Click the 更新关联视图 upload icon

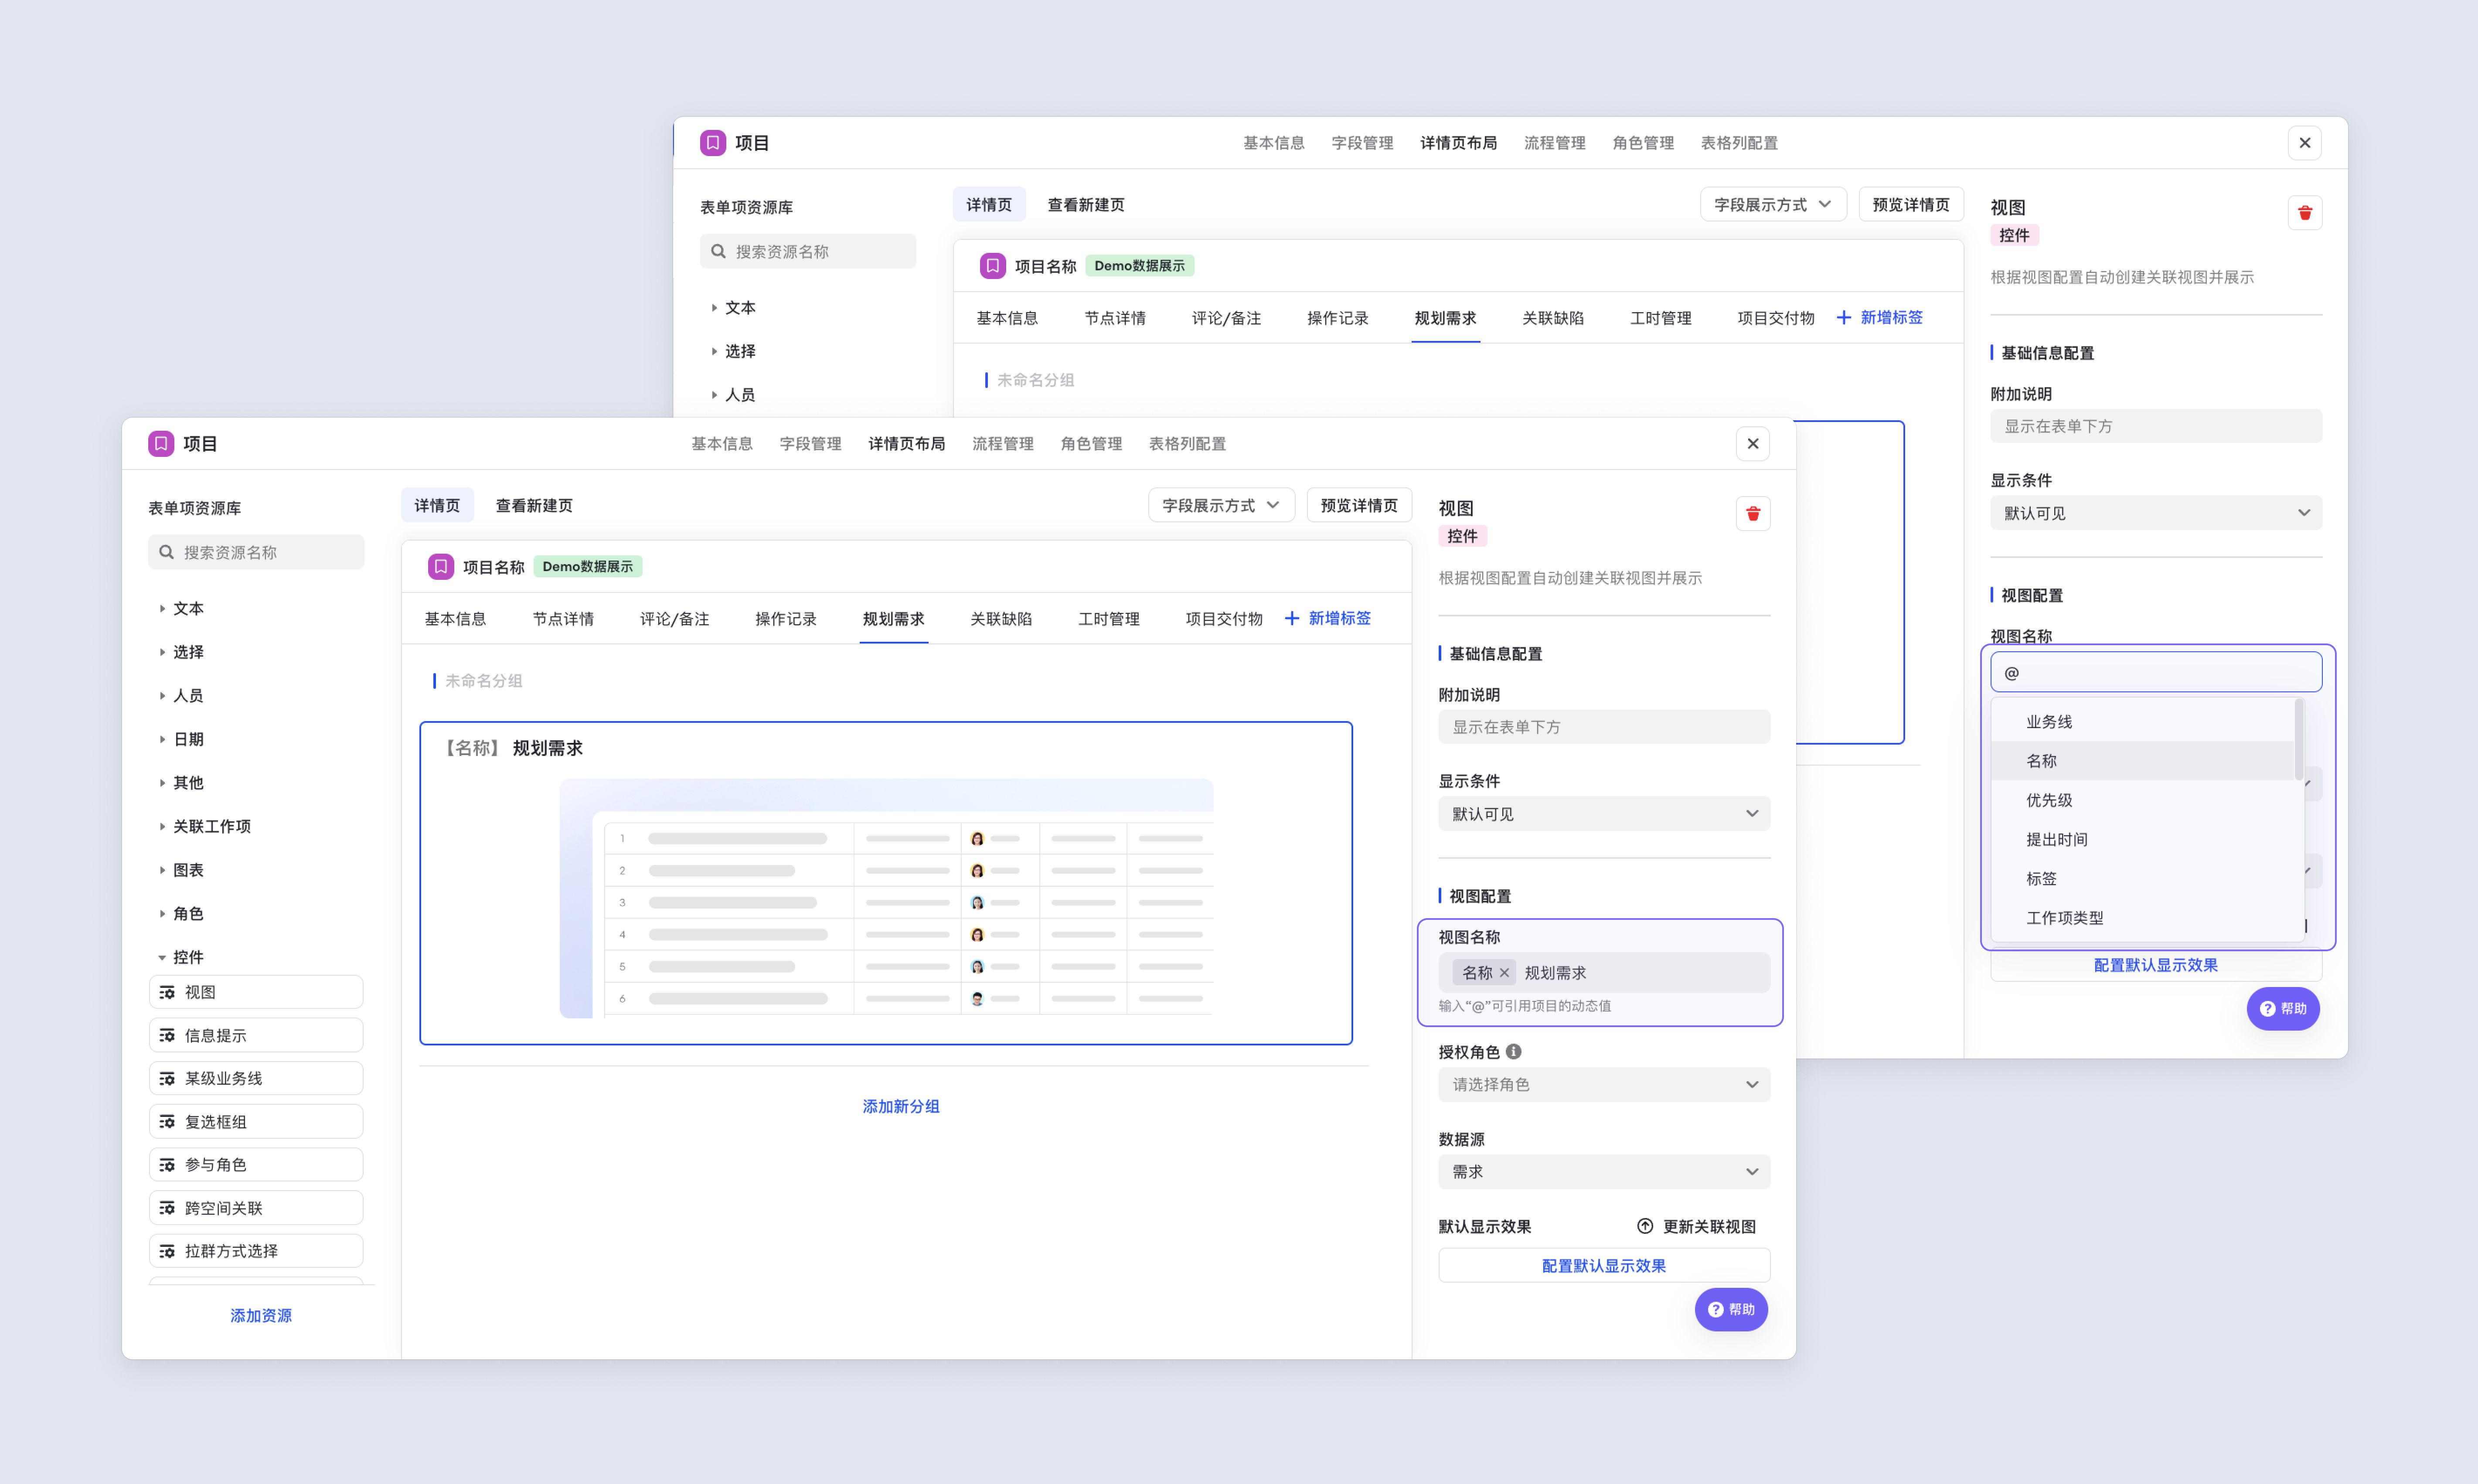[x=1644, y=1226]
